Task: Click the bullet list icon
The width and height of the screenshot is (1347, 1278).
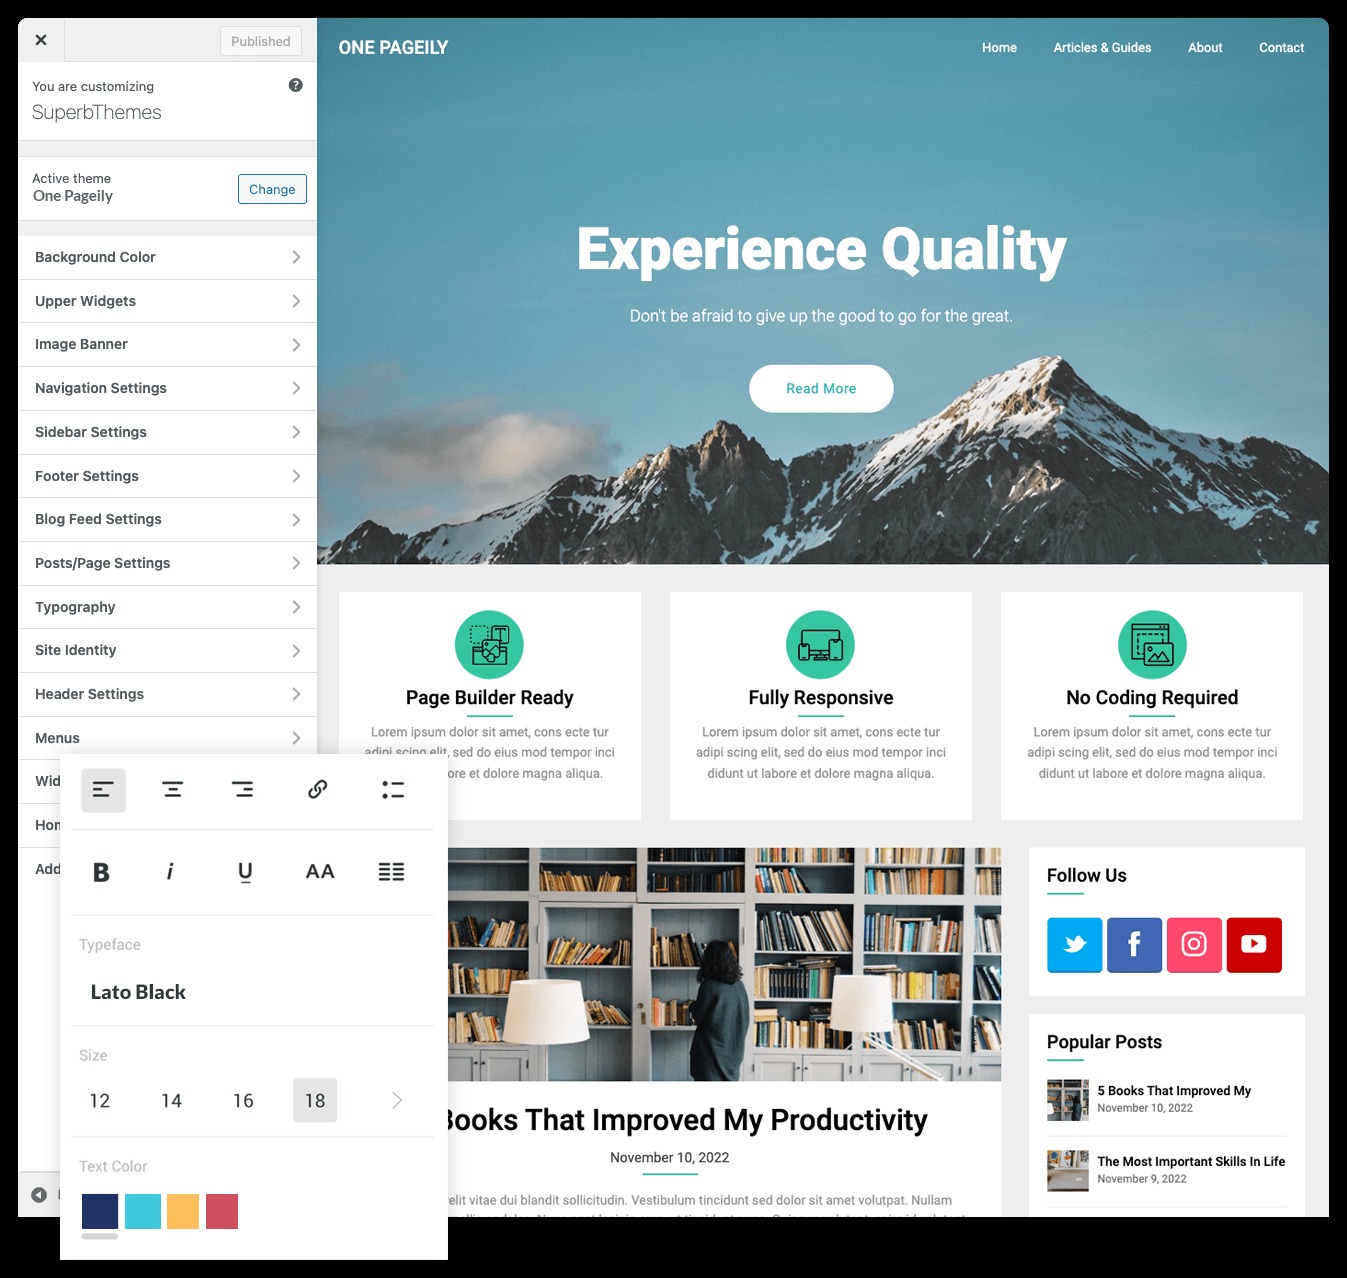Action: point(393,790)
